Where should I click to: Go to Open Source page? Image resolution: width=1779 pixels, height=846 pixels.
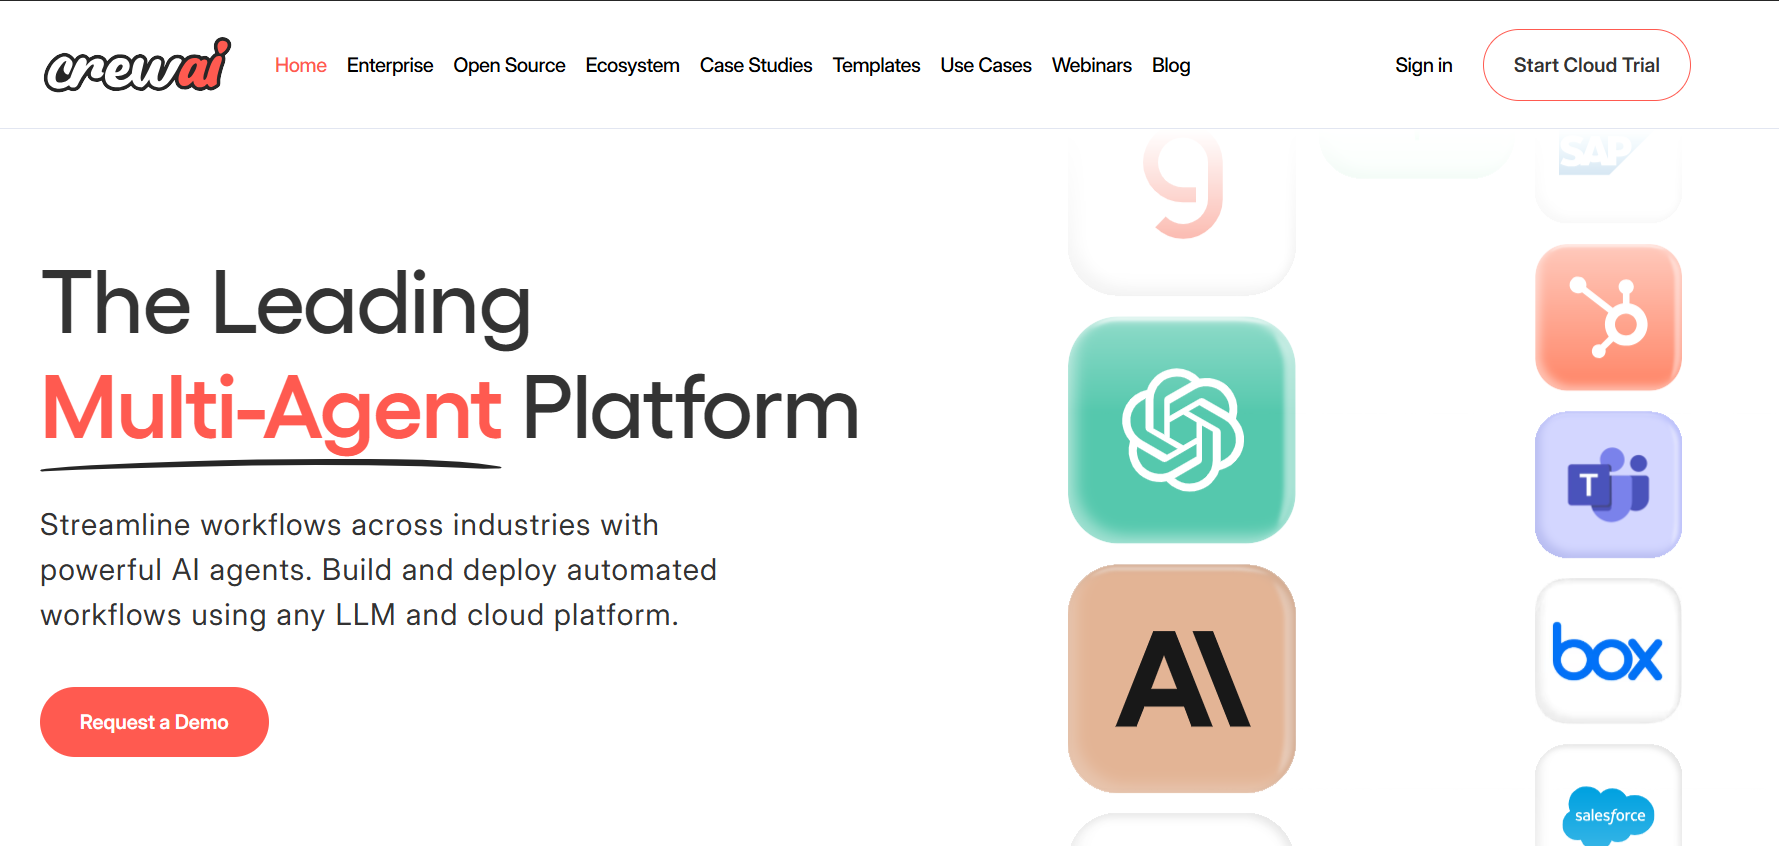509,65
